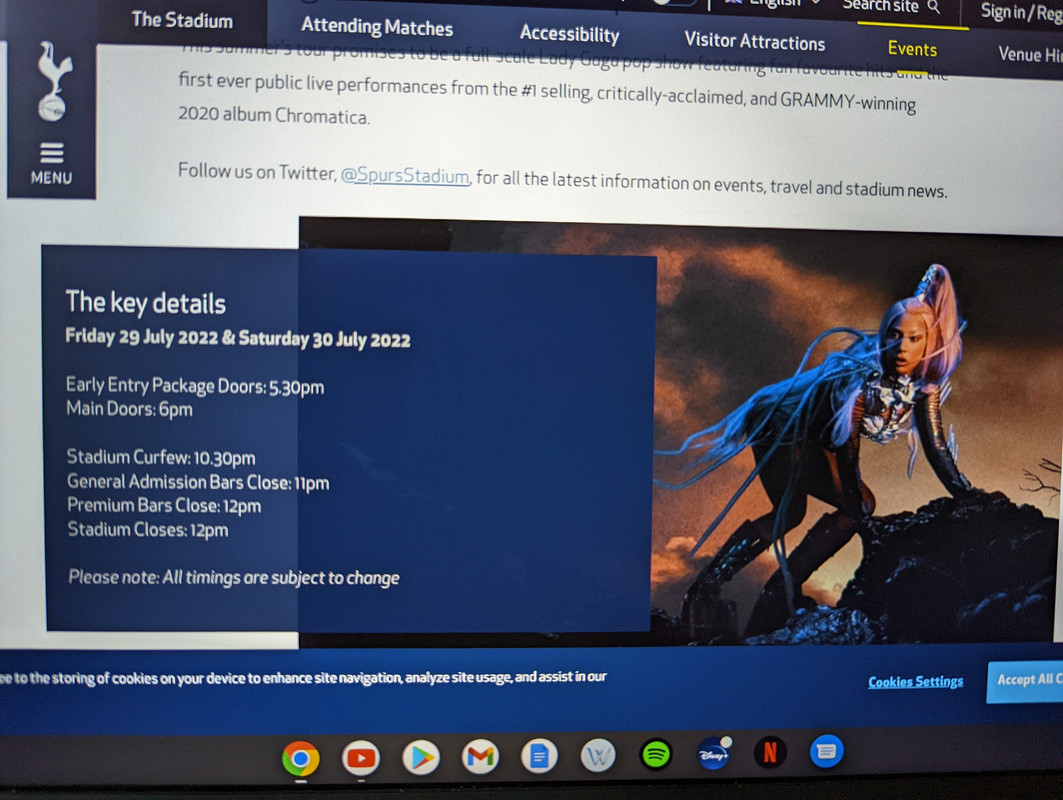
Task: Open Google Play Store shelf icon
Action: click(421, 757)
